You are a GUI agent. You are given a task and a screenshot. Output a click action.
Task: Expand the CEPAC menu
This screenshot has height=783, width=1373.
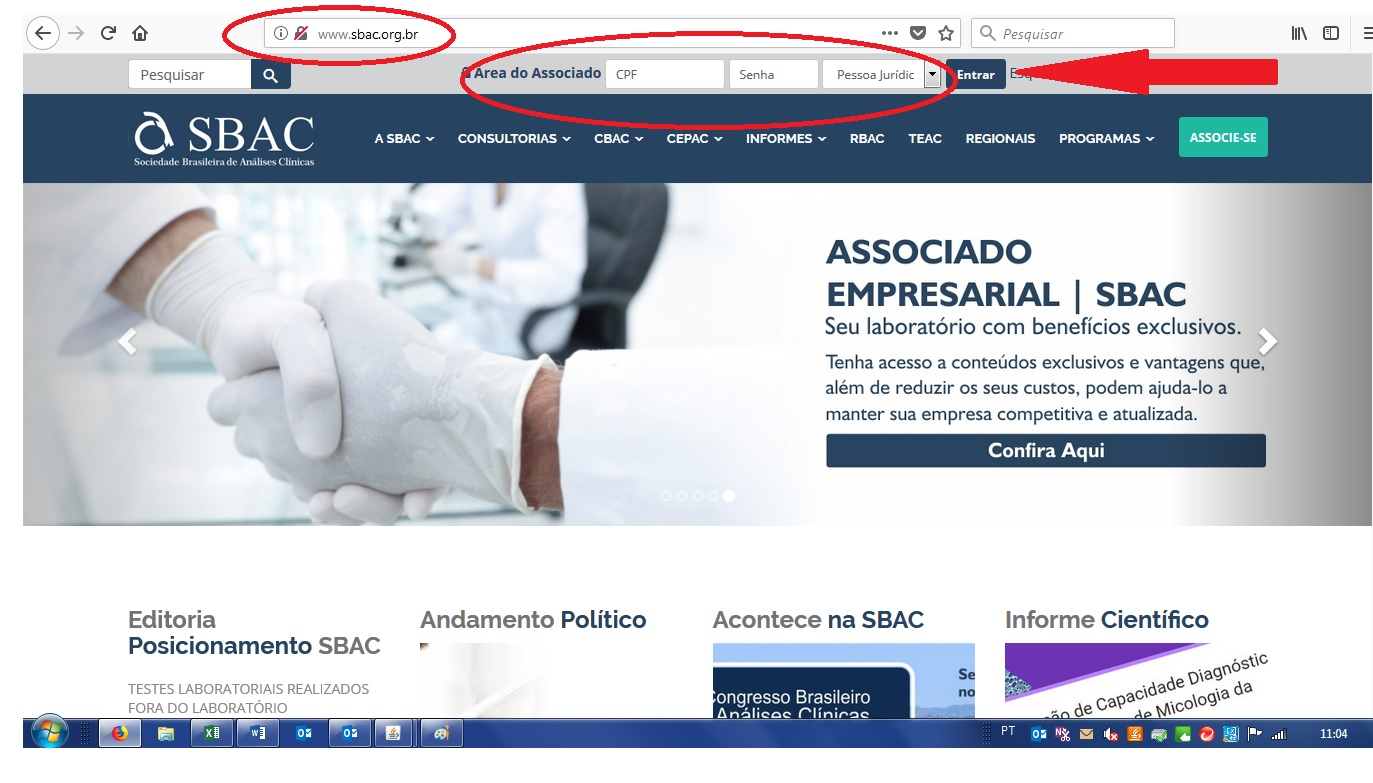click(x=694, y=139)
